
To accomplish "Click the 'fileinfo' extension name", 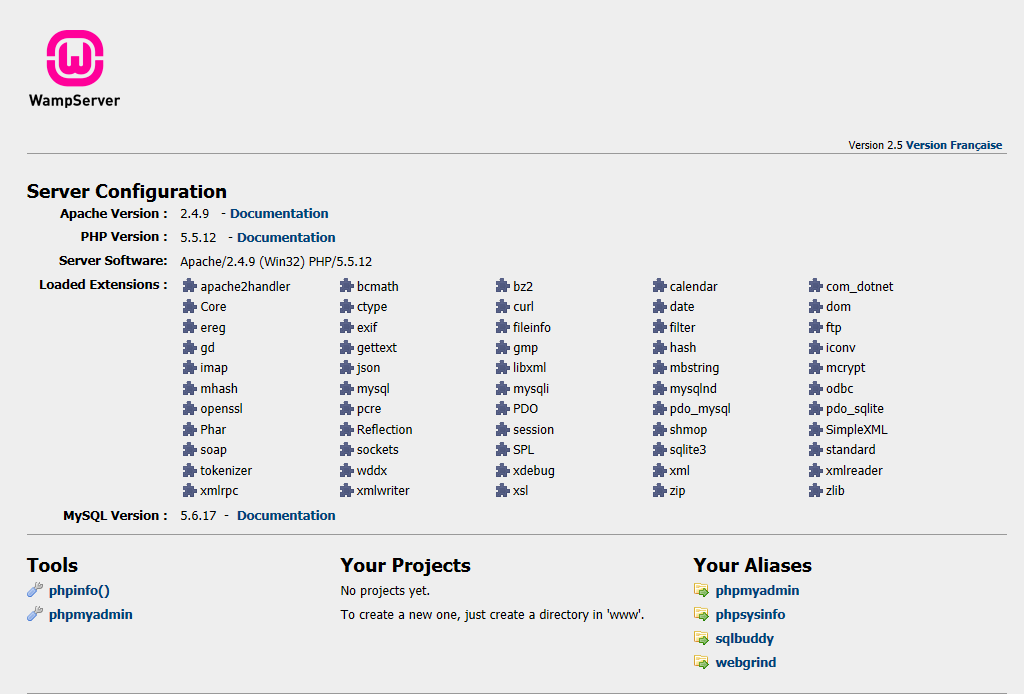I will (532, 327).
